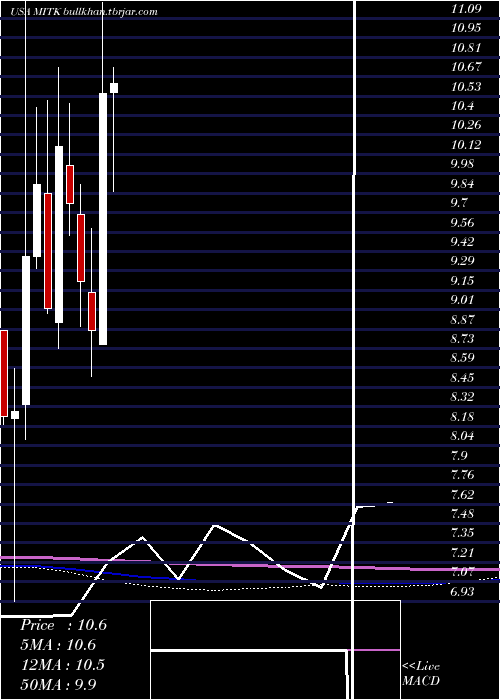Click the latest small white candlestick body
Image resolution: width=500 pixels, height=700 pixels.
(x=114, y=88)
